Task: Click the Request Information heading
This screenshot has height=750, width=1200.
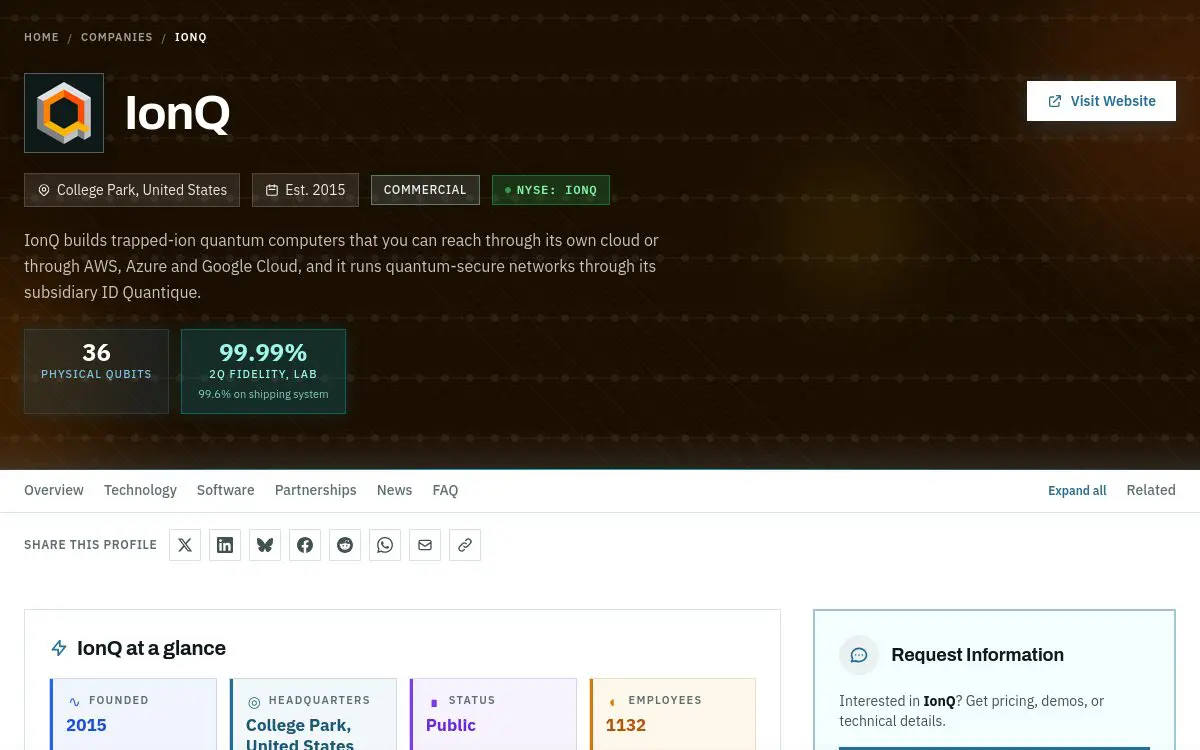Action: point(977,655)
